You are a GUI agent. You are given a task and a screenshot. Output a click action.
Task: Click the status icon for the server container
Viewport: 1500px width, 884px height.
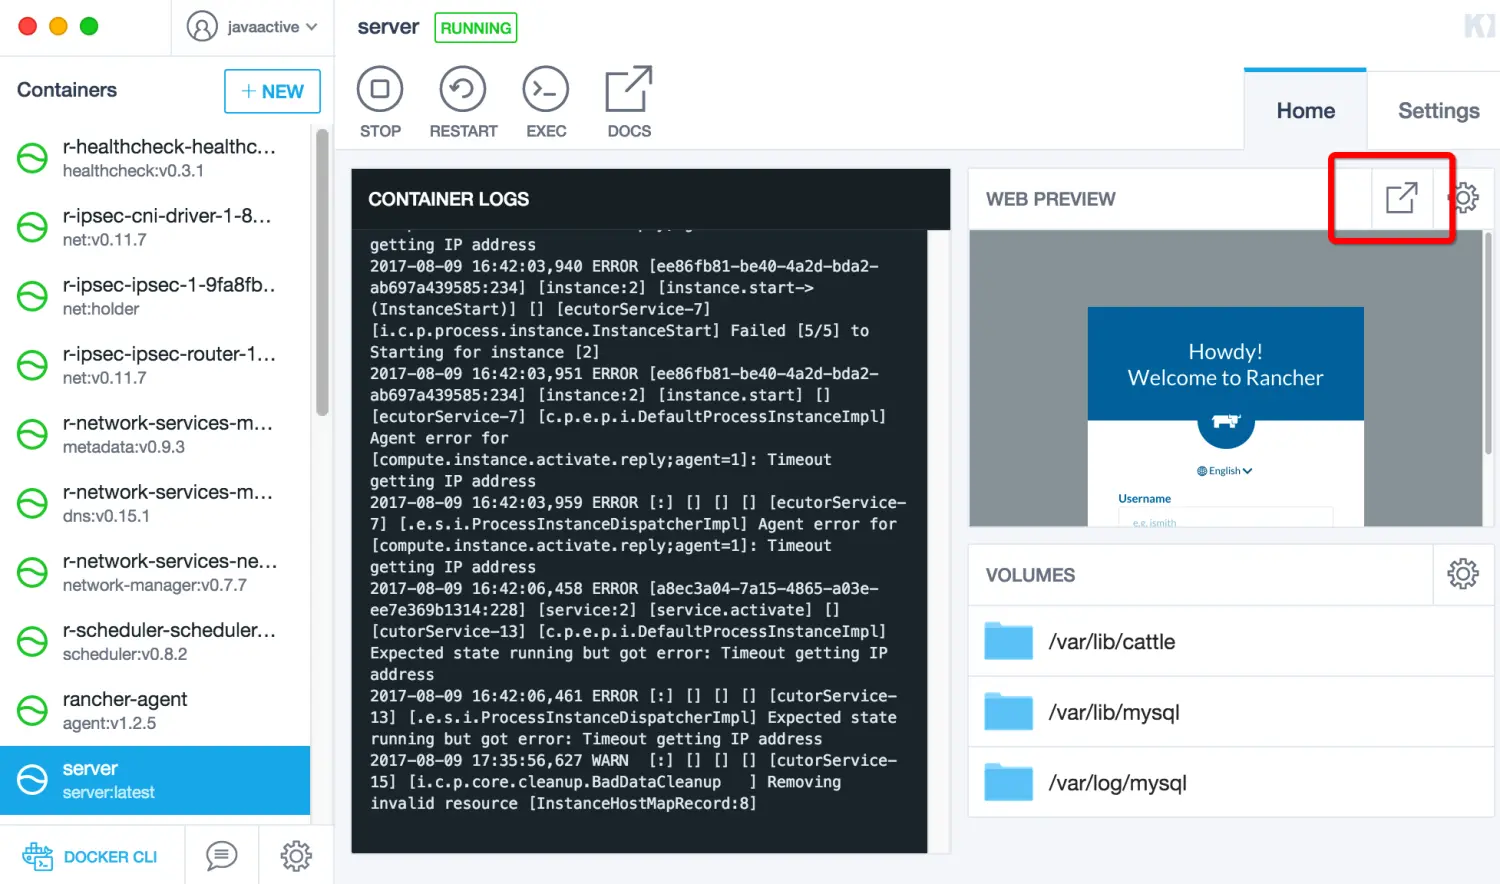click(x=32, y=779)
